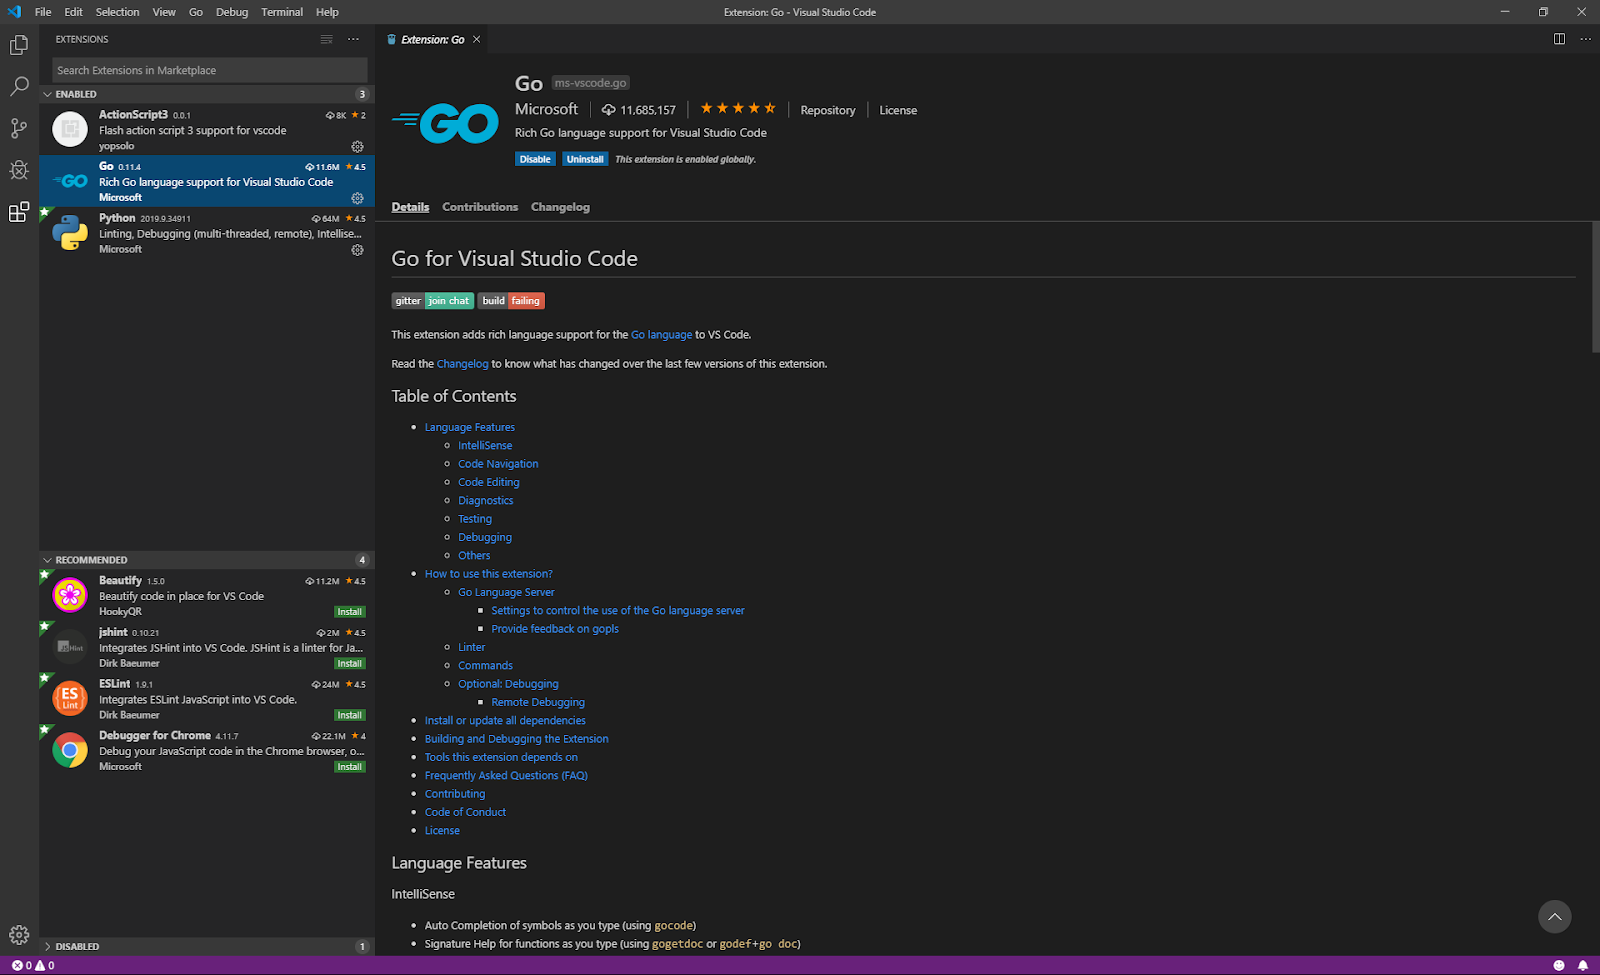Click the Python extension icon in list
Viewport: 1600px width, 975px height.
pos(70,232)
